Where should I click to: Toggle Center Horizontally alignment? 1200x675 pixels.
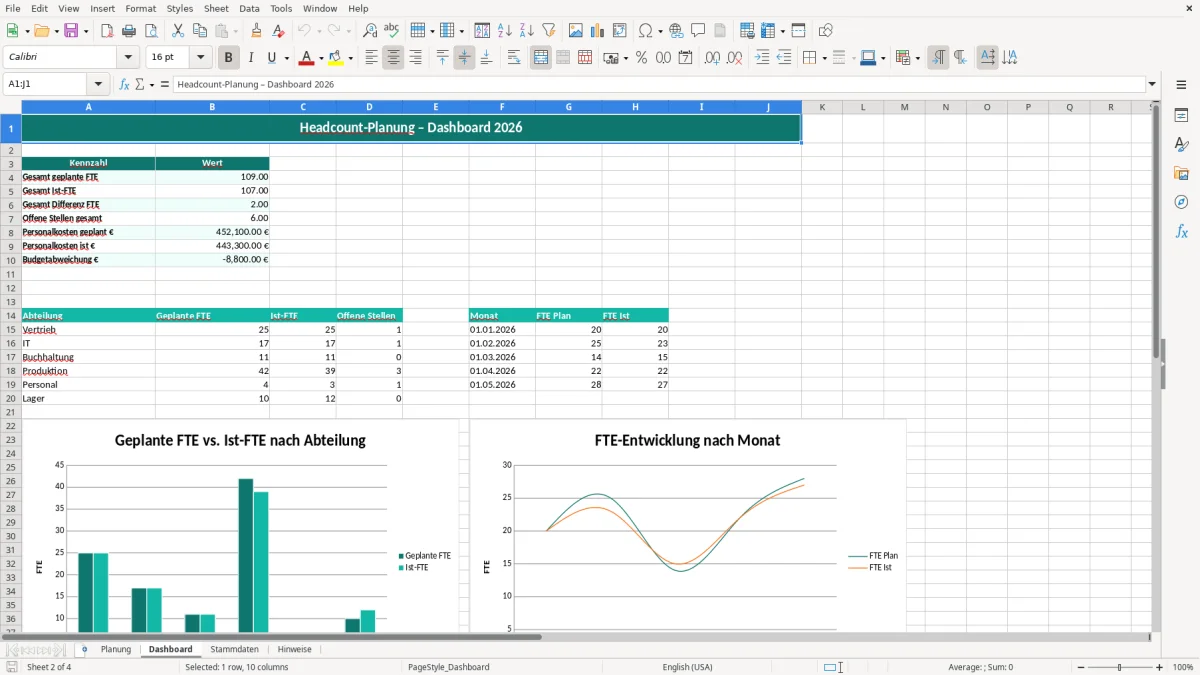(x=393, y=58)
